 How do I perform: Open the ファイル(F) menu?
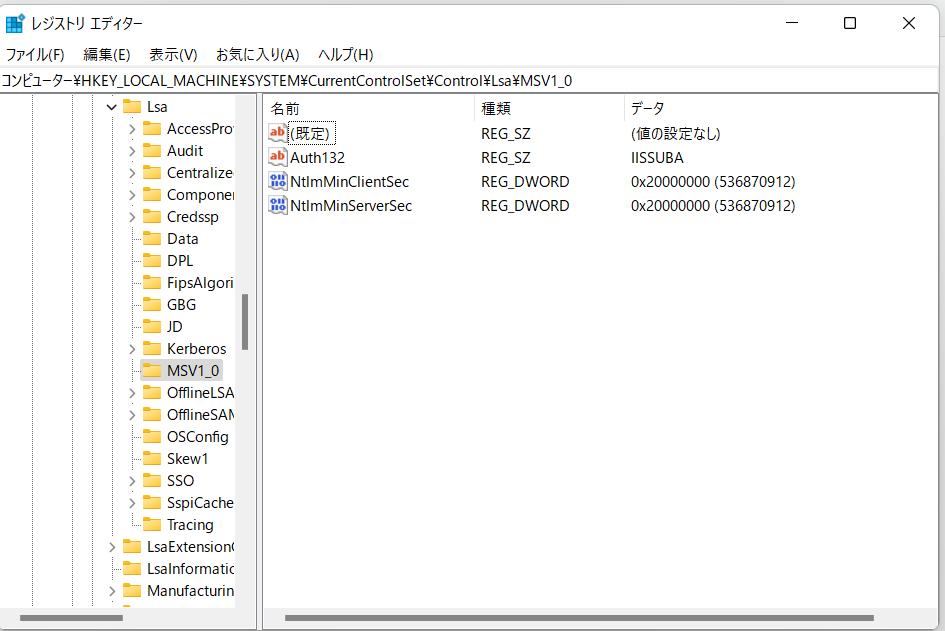pyautogui.click(x=35, y=54)
